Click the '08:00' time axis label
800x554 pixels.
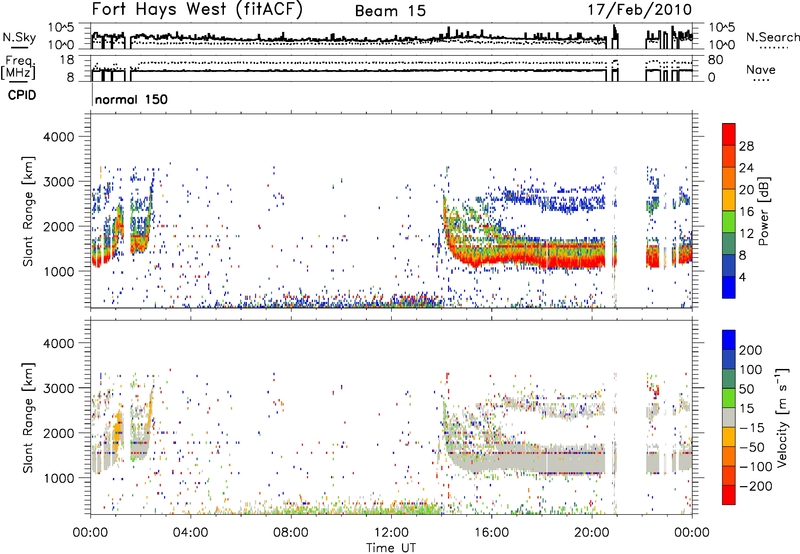(291, 533)
